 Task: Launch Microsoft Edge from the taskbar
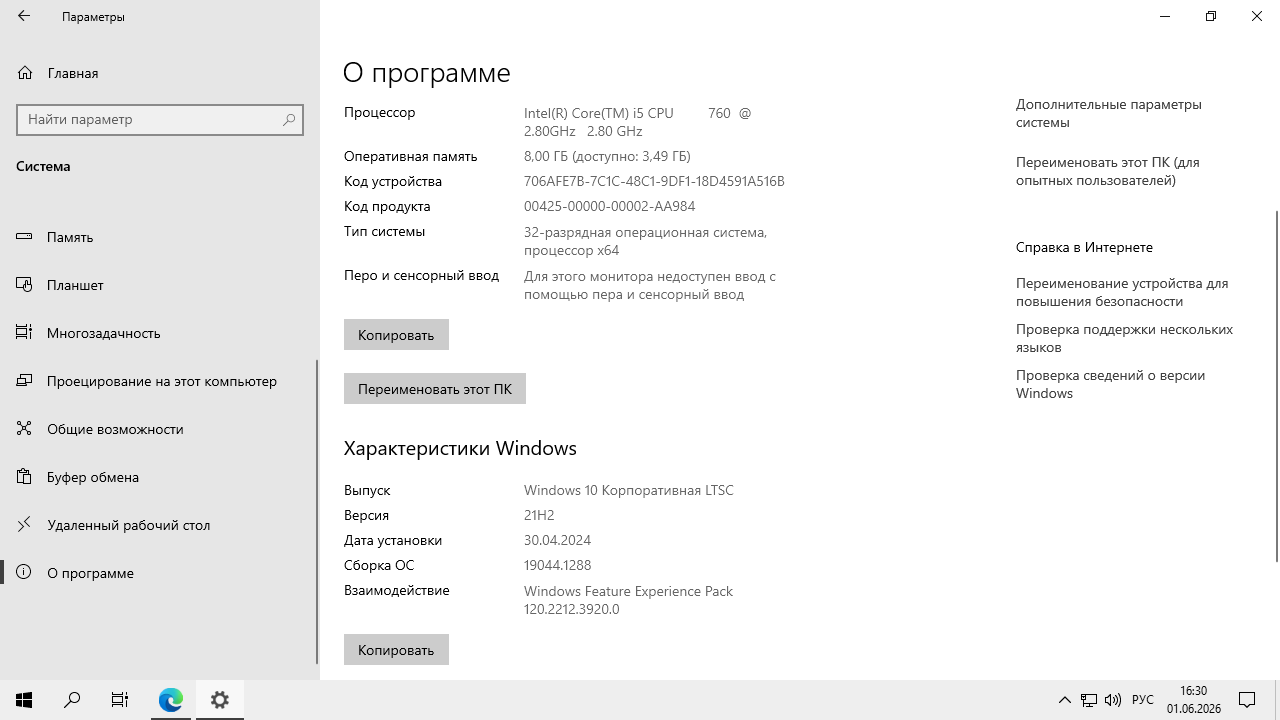point(171,700)
